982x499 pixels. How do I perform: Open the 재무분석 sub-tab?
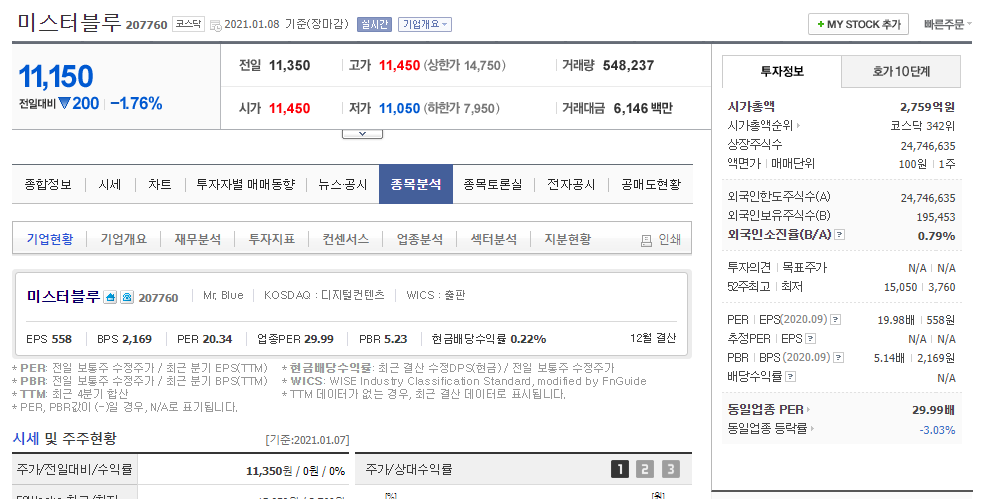click(197, 239)
